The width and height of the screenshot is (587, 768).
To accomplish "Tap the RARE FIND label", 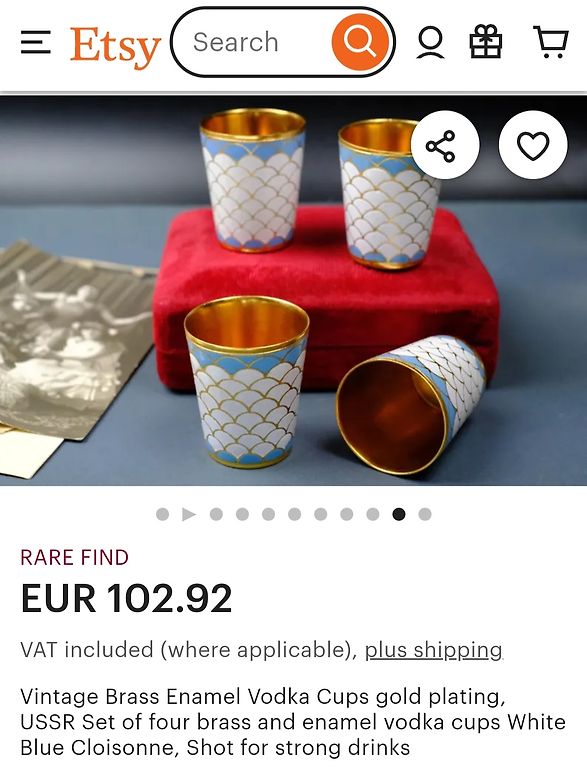I will click(x=74, y=557).
